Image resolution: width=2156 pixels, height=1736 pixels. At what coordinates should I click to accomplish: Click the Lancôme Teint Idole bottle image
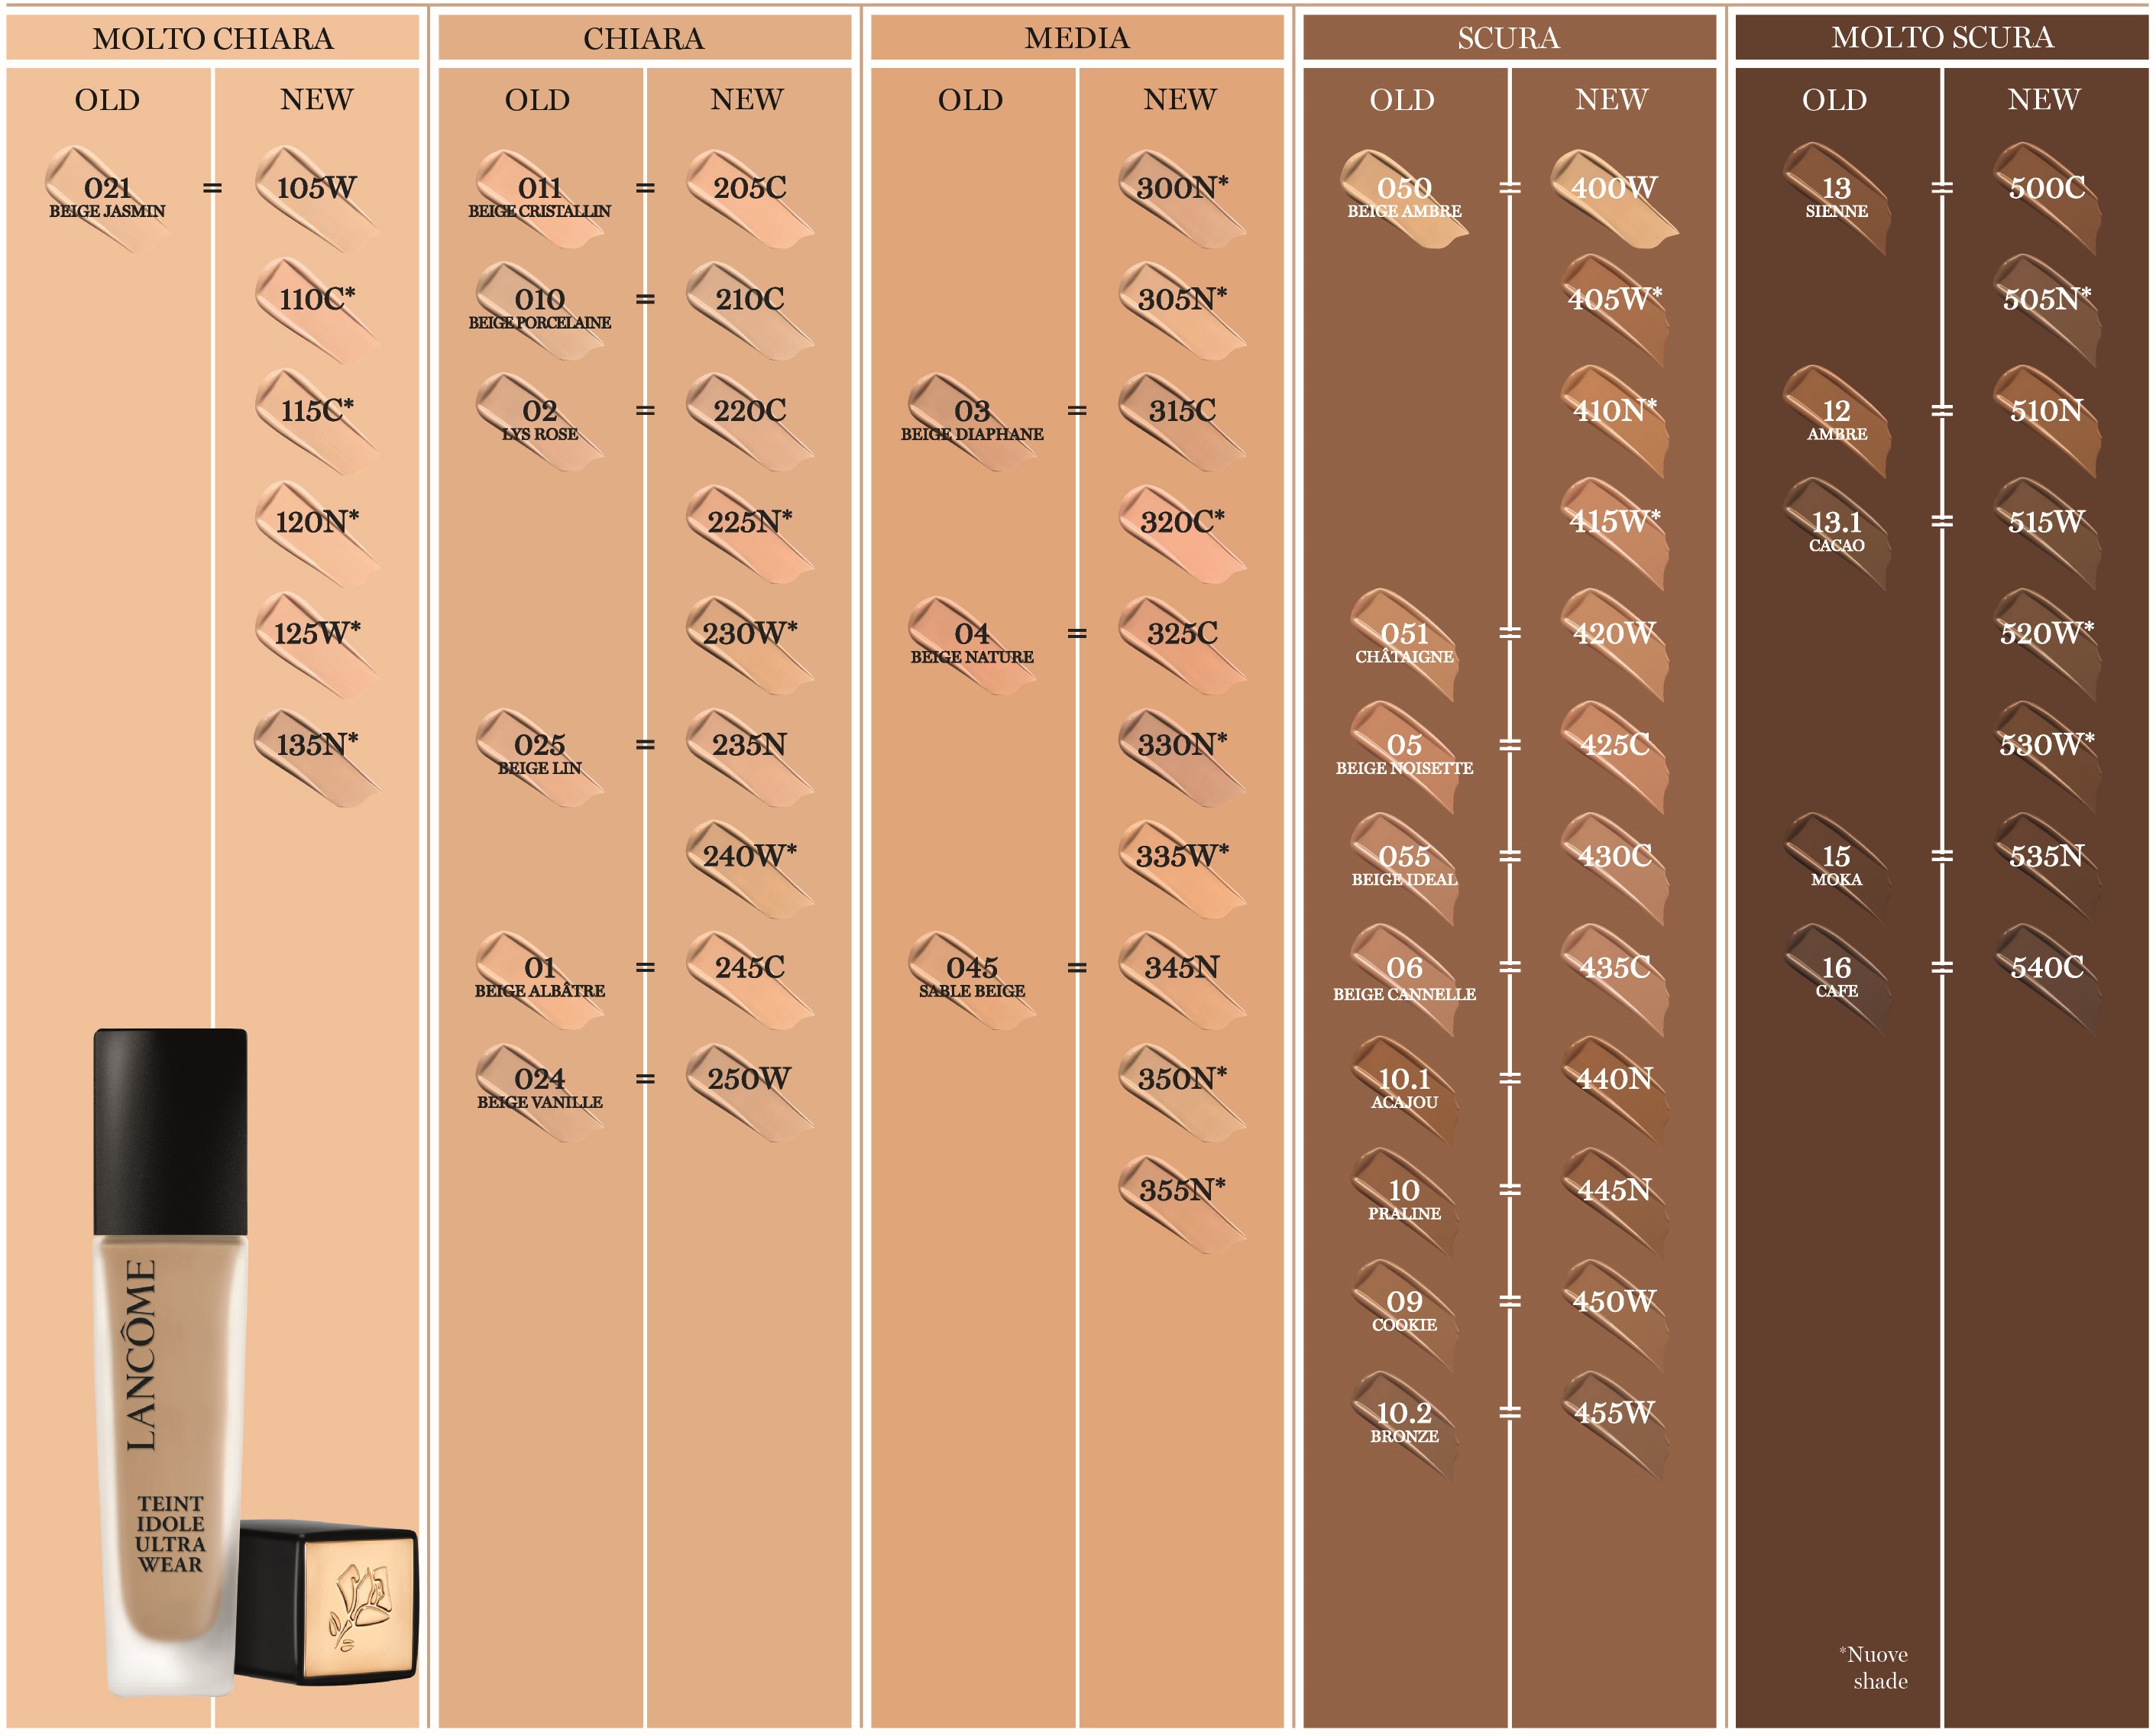(171, 1362)
